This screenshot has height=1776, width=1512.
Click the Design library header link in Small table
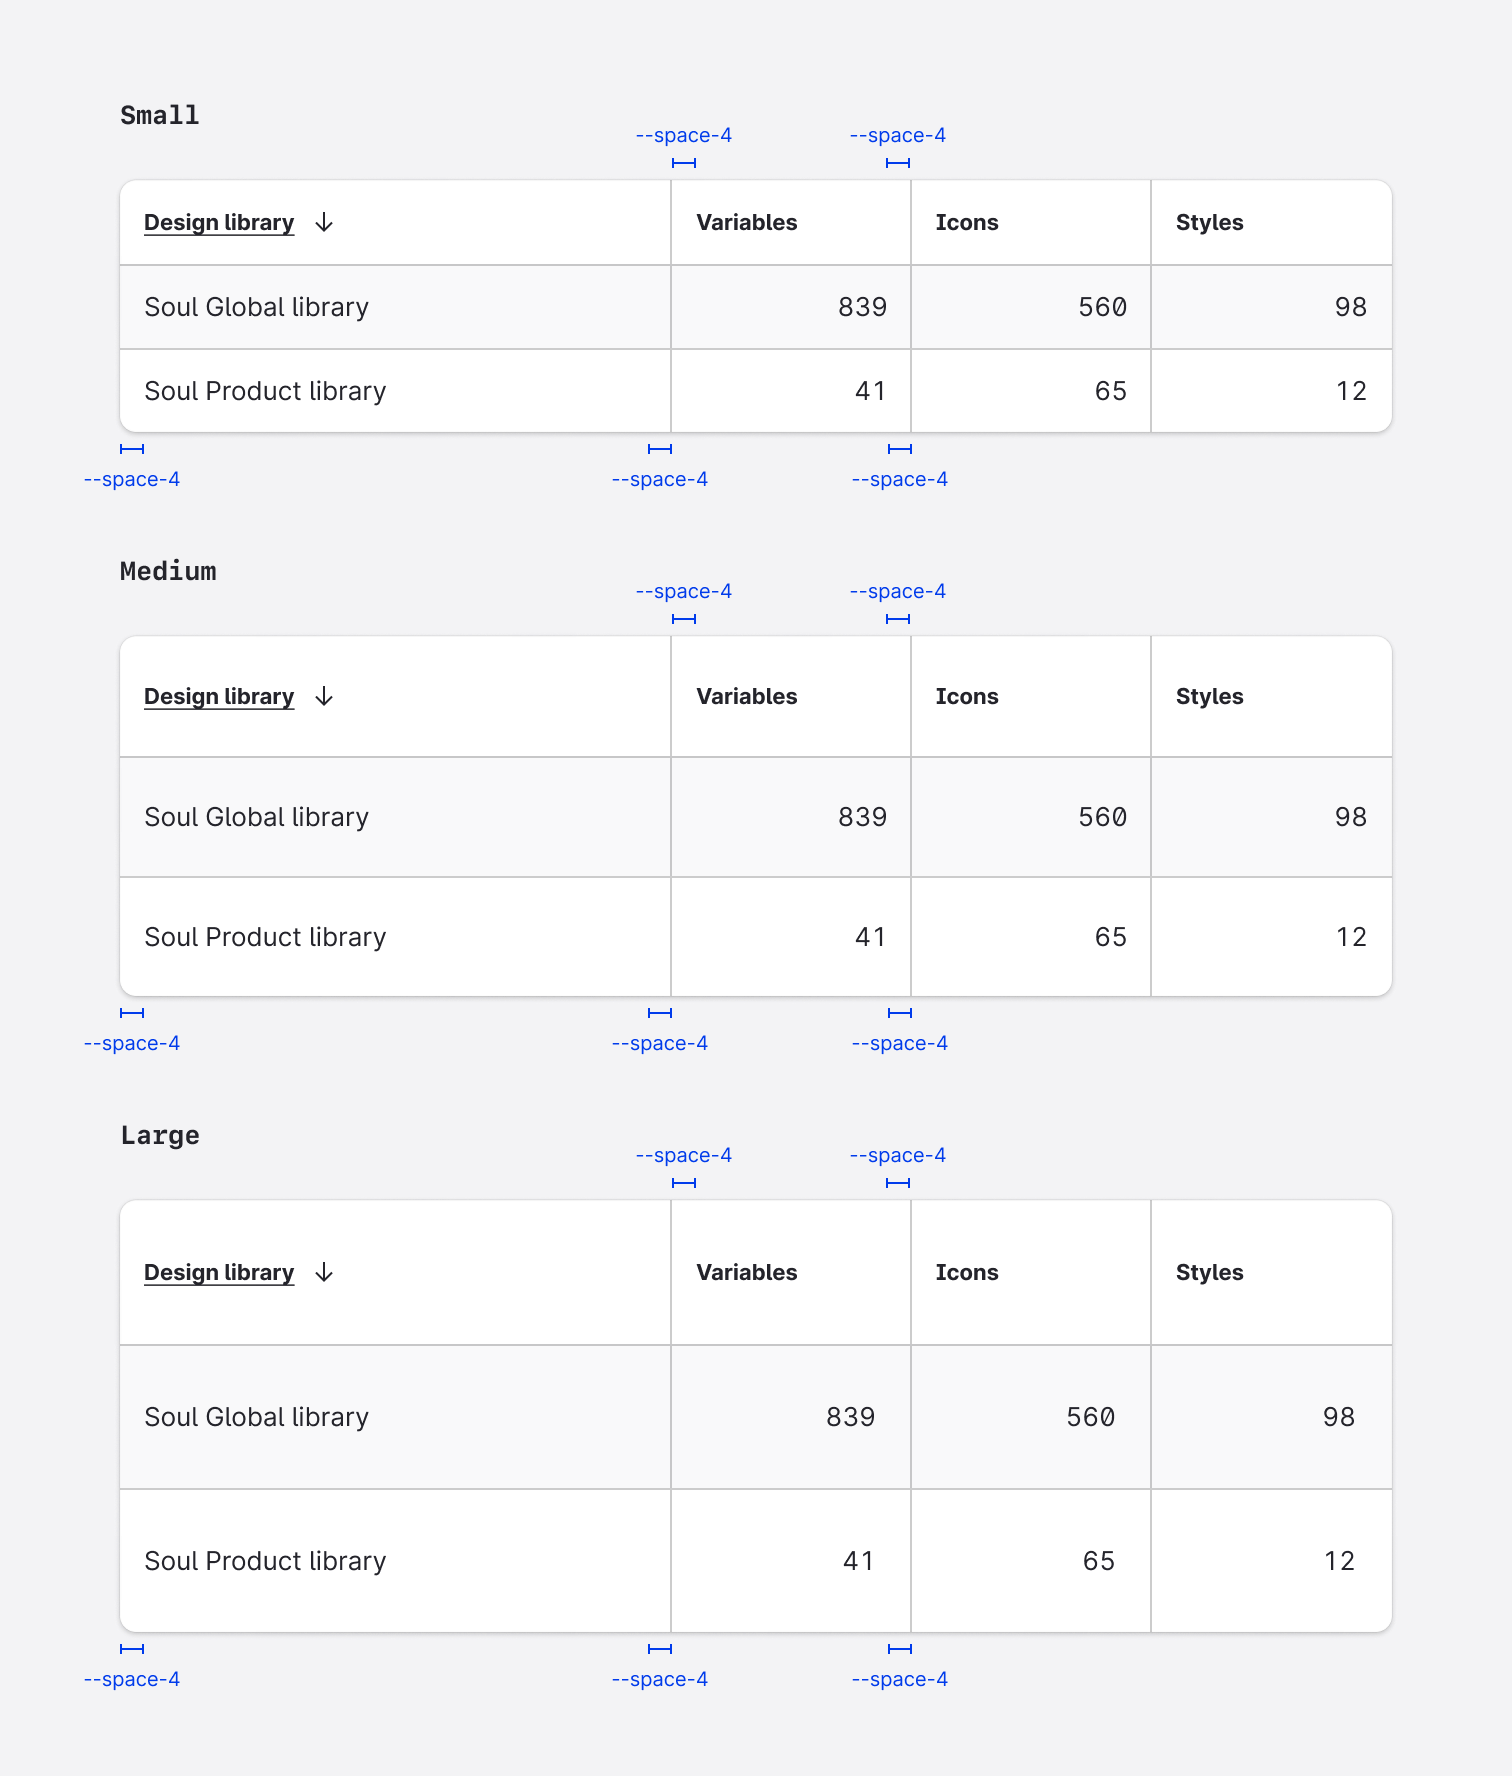(x=219, y=223)
